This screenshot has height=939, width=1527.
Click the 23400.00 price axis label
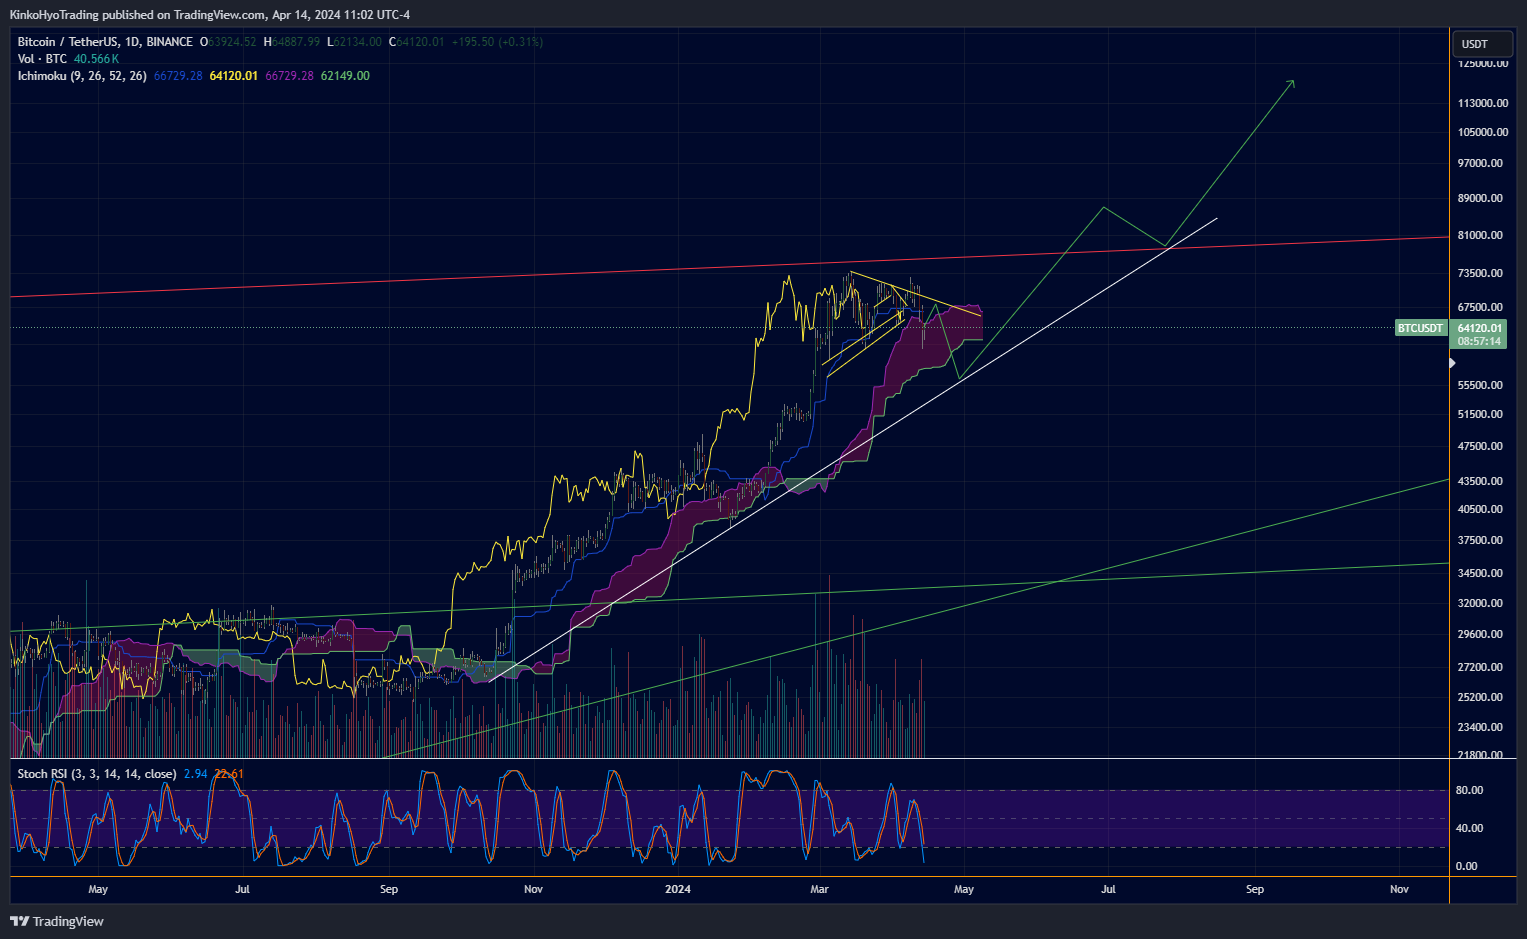pos(1481,727)
